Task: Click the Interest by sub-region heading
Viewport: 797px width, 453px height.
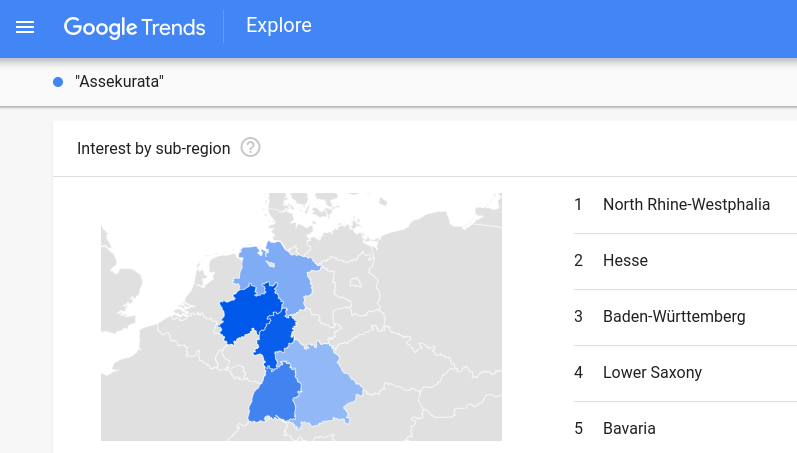Action: [154, 149]
